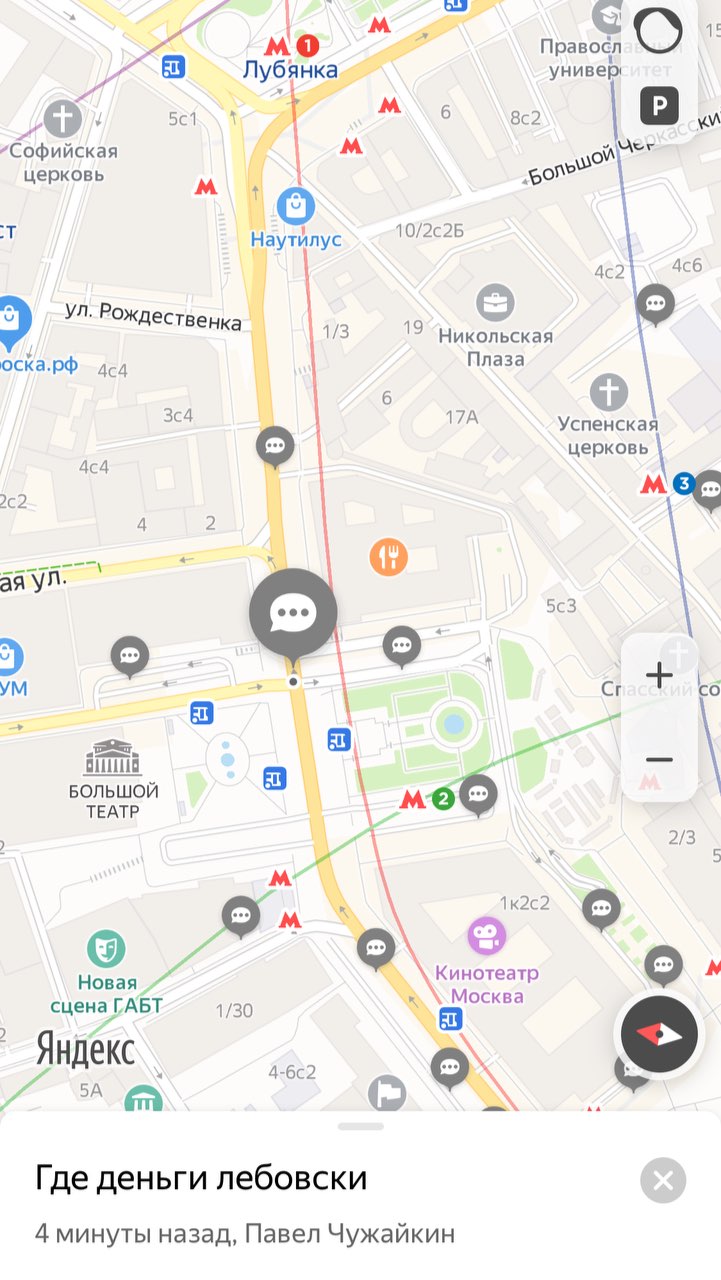
Task: Open the Наутилус shopping icon
Action: 295,207
